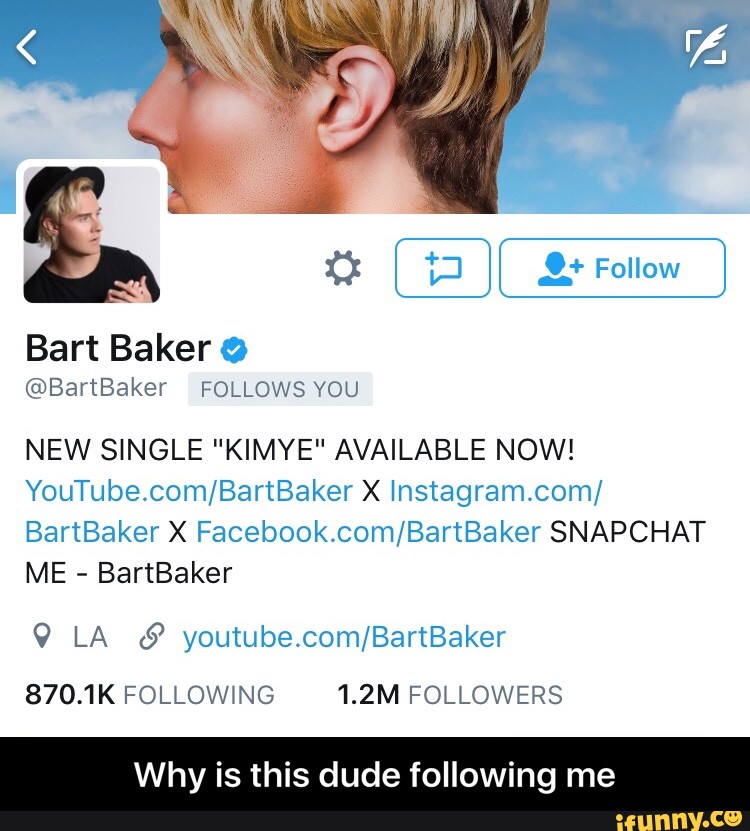The width and height of the screenshot is (750, 831).
Task: Compose a new tweet with quill icon
Action: [707, 46]
